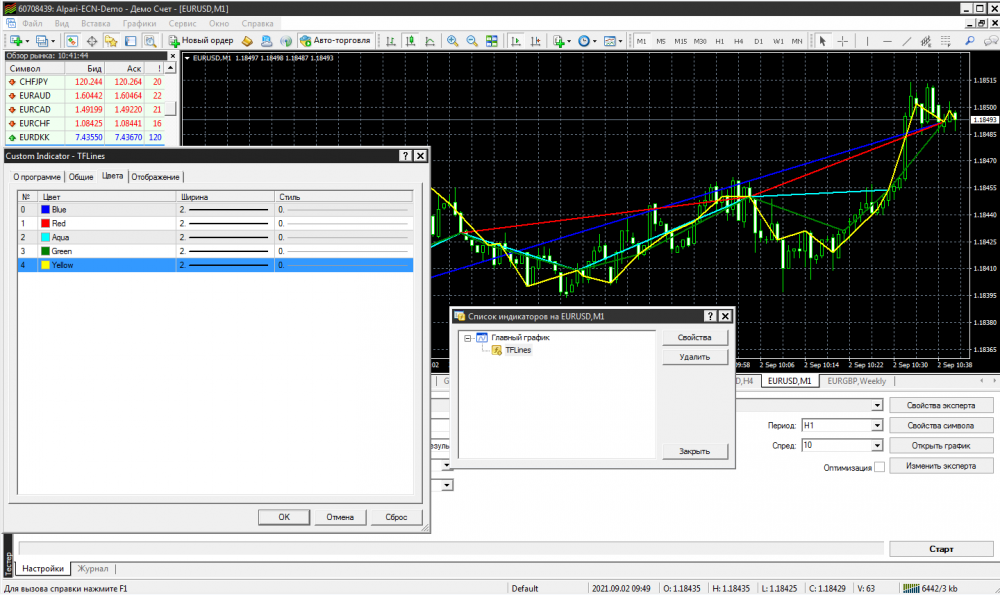Click the Новый ордер toolbar button

(201, 41)
